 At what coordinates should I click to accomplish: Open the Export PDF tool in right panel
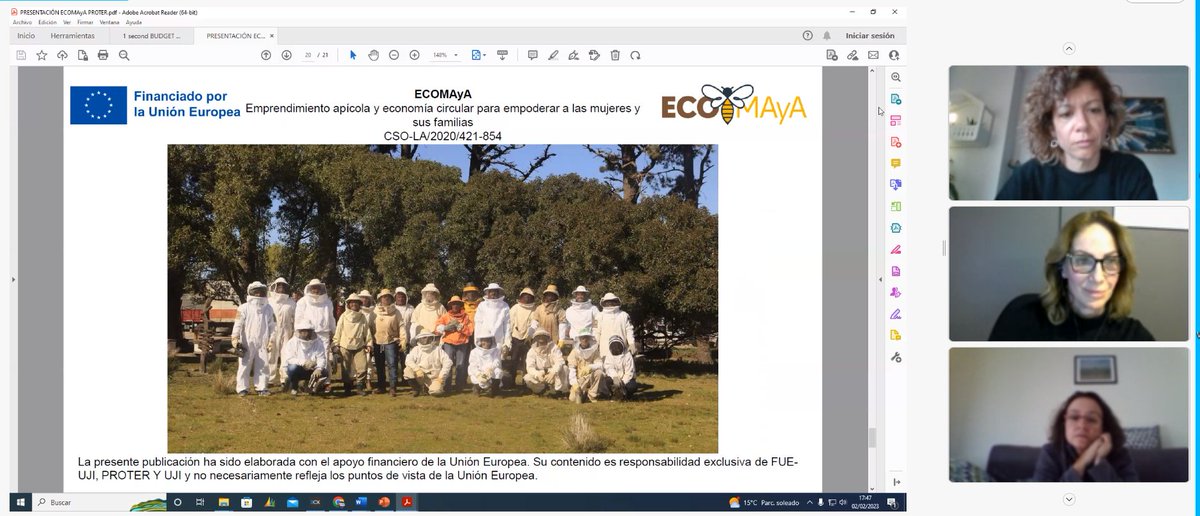coord(896,99)
